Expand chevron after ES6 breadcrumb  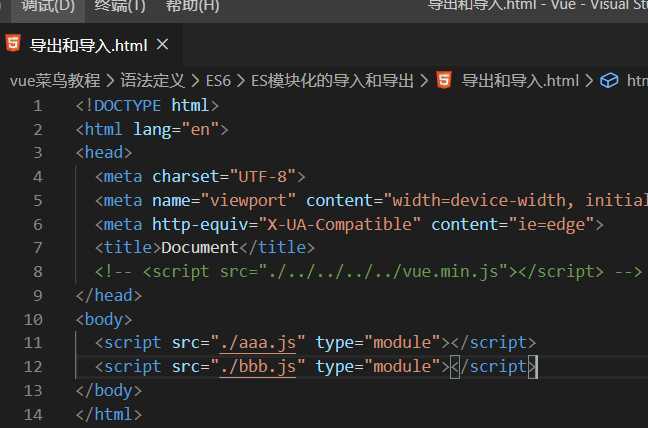coord(241,81)
